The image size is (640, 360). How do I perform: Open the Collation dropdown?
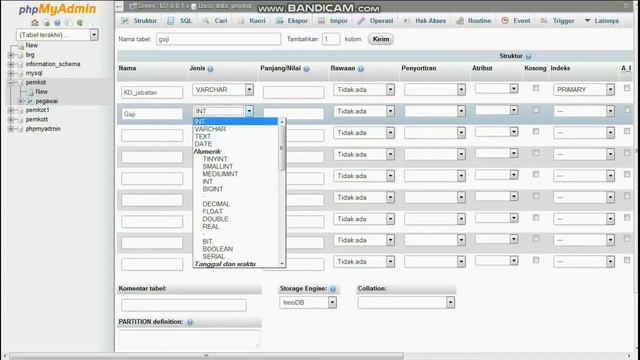point(406,302)
